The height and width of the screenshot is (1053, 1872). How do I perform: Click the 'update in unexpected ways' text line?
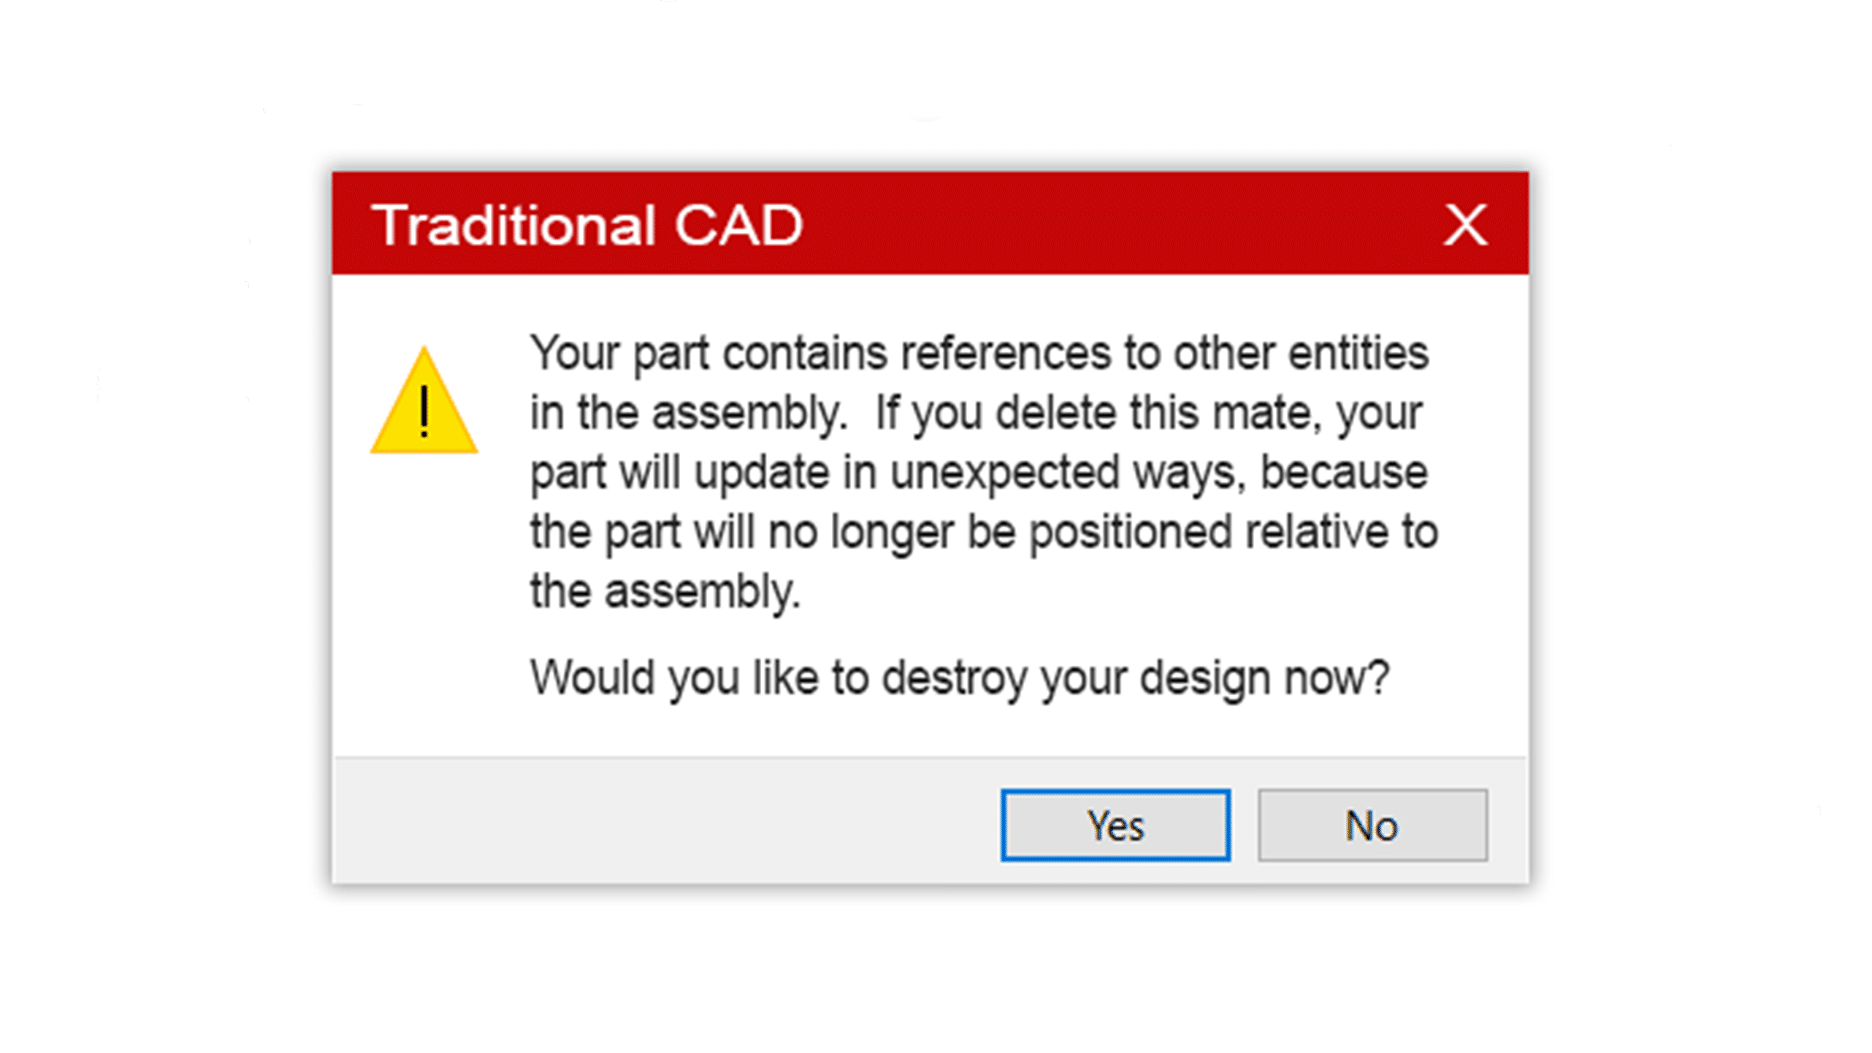pos(978,472)
